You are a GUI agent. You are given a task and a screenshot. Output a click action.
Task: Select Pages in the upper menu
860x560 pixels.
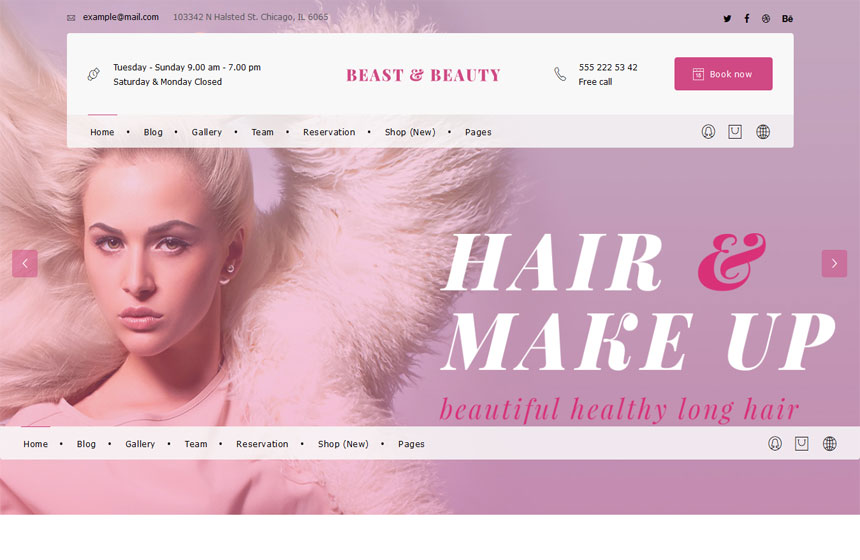[x=478, y=132]
